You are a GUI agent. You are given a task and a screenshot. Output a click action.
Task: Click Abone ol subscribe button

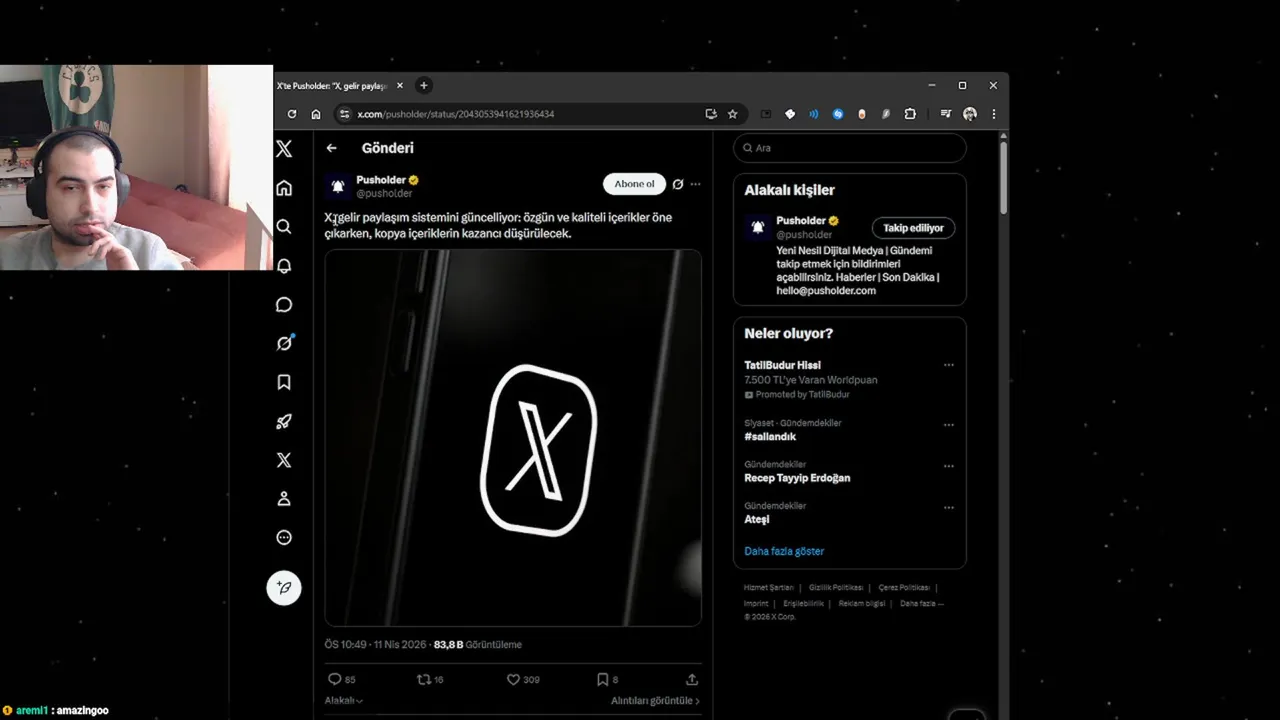(634, 184)
